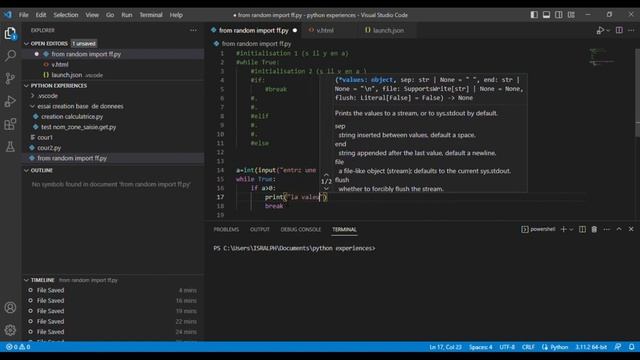Open the Search view in activity bar

10,56
